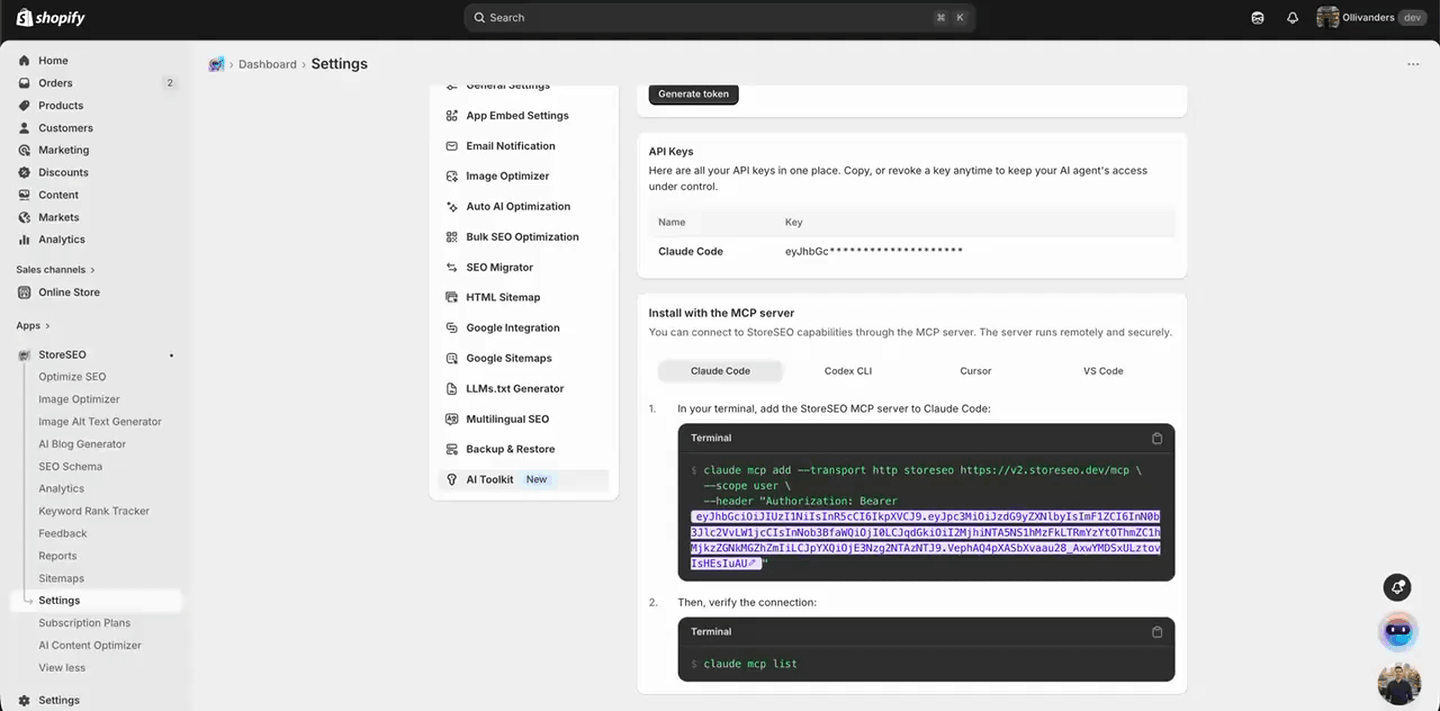Open Backup & Restore settings
This screenshot has width=1440, height=711.
(510, 449)
